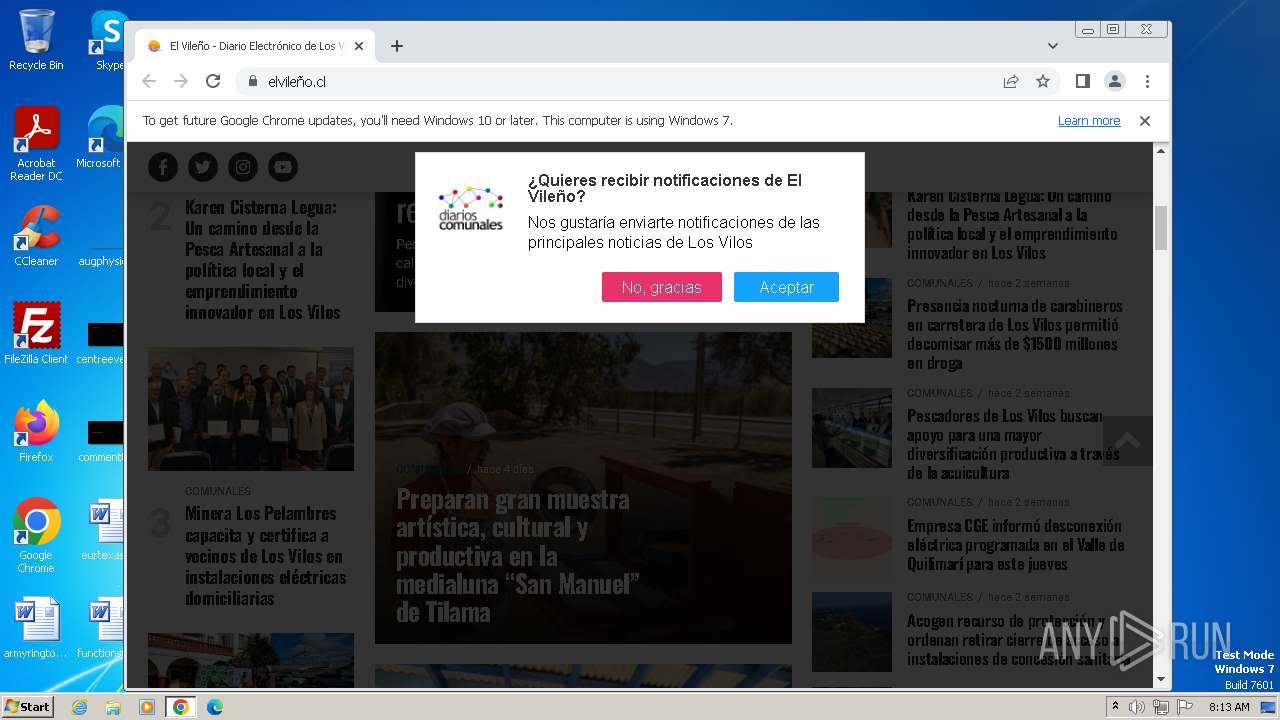Screen dimensions: 1280x720
Task: Open Pescadores de Los Vilos article
Action: 1013,444
